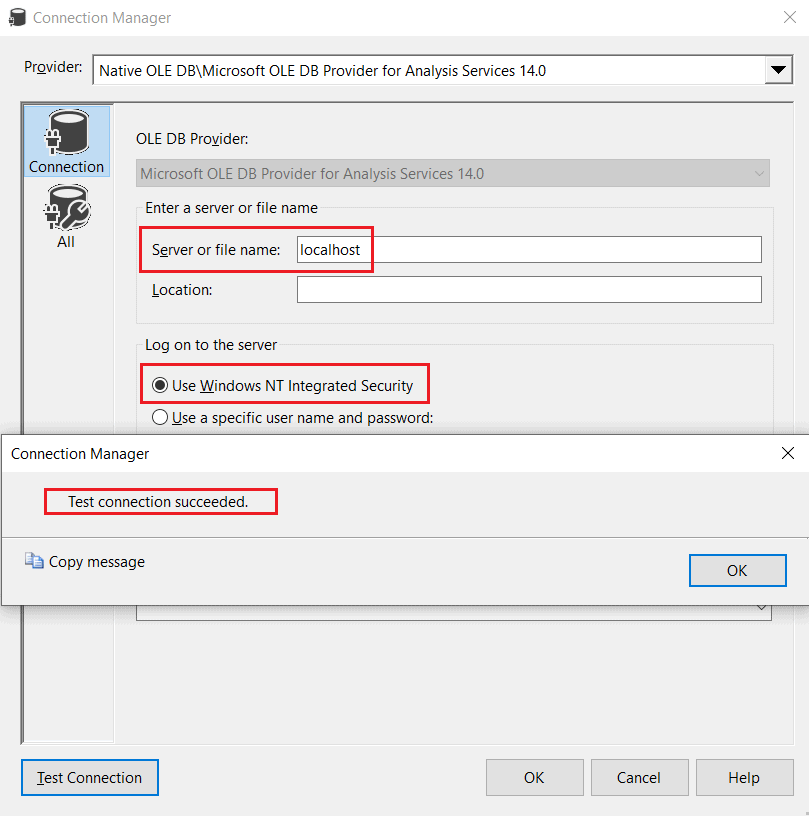Focus the Location text box
Screen dimensions: 809x816
pos(529,290)
